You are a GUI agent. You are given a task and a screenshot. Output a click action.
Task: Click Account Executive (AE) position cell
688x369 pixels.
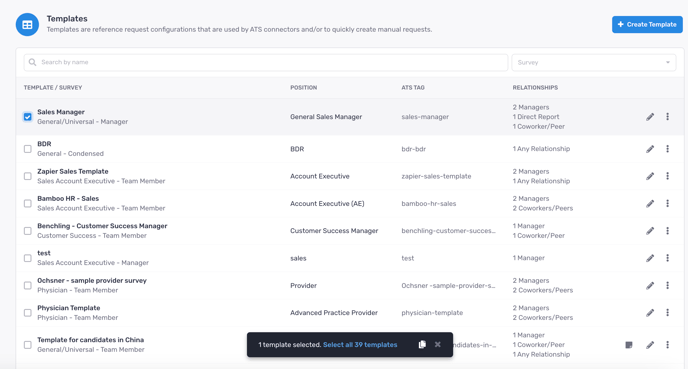327,204
